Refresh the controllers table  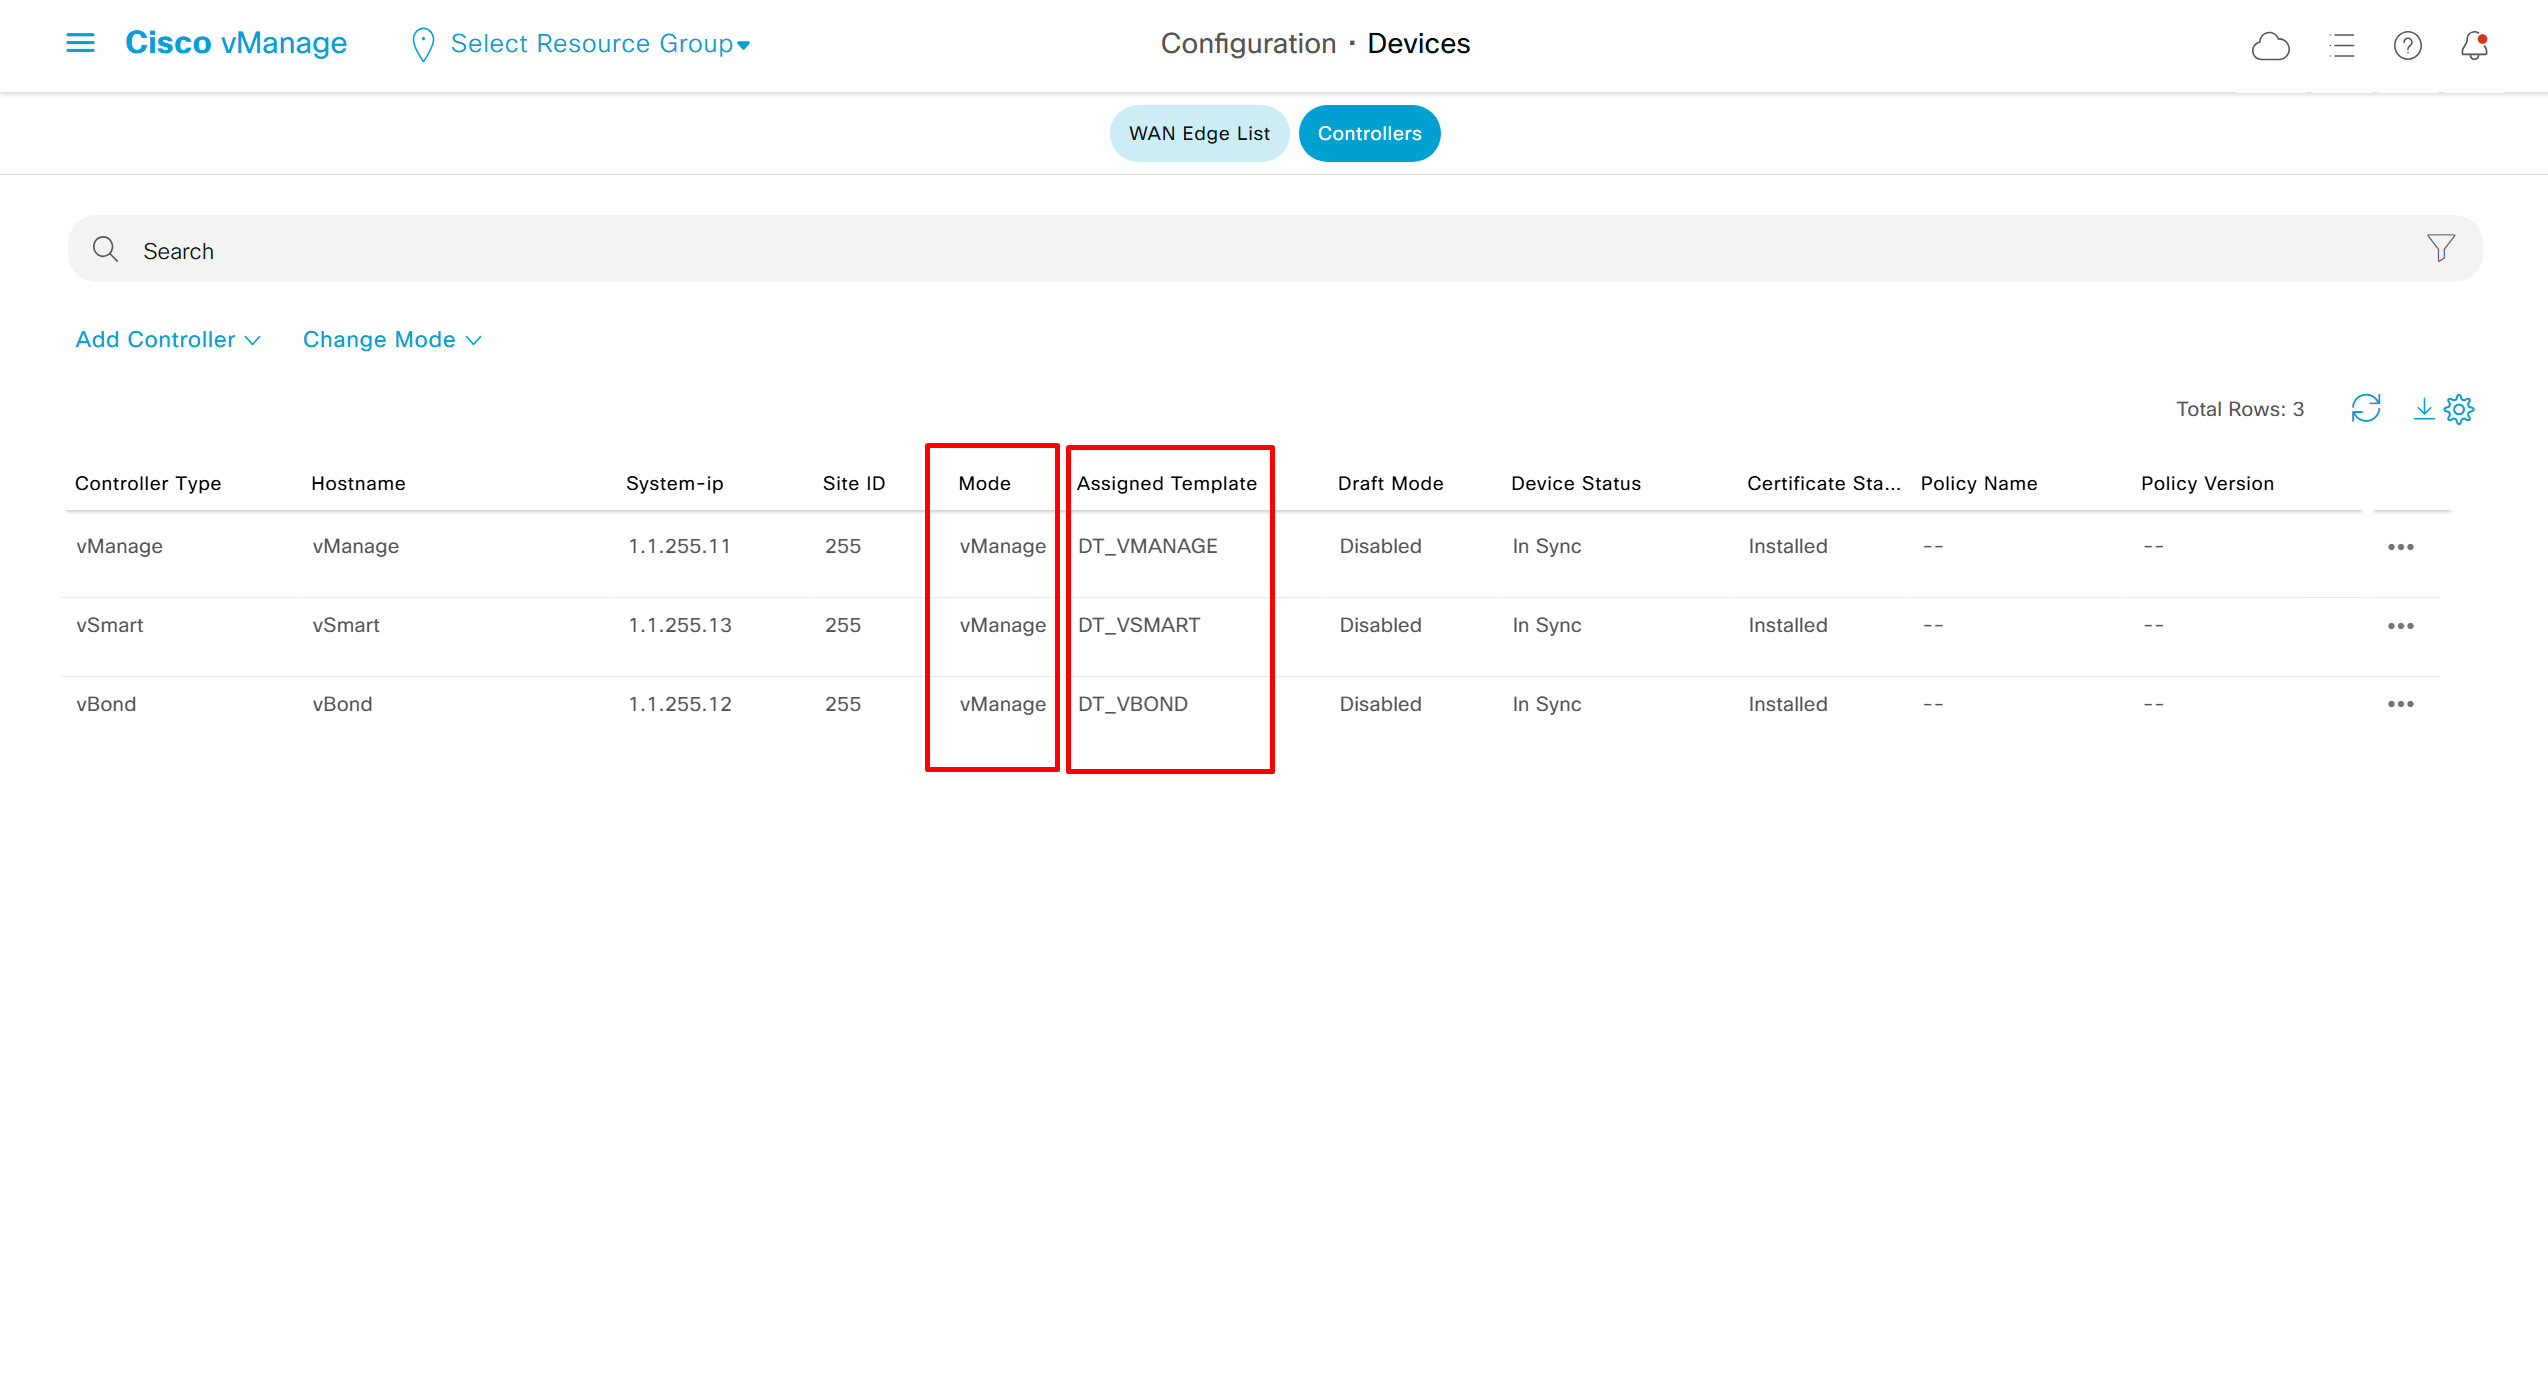coord(2365,408)
